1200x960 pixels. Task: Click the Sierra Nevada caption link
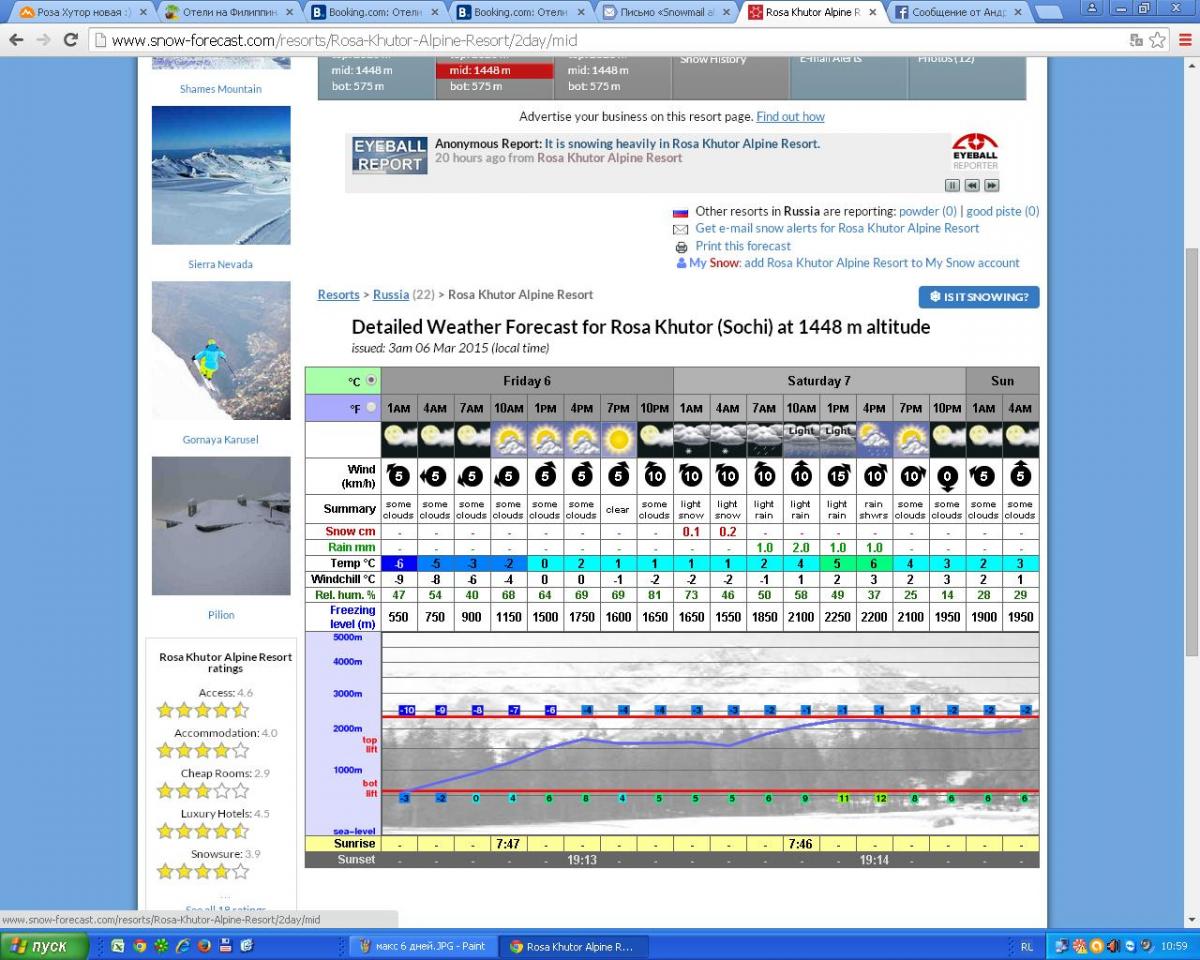220,265
